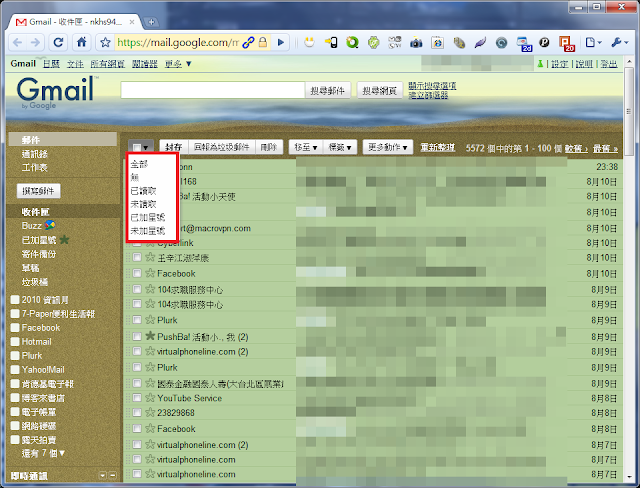640x488 pixels.
Task: Collapse the 即時通訊 chat section
Action: (113, 475)
